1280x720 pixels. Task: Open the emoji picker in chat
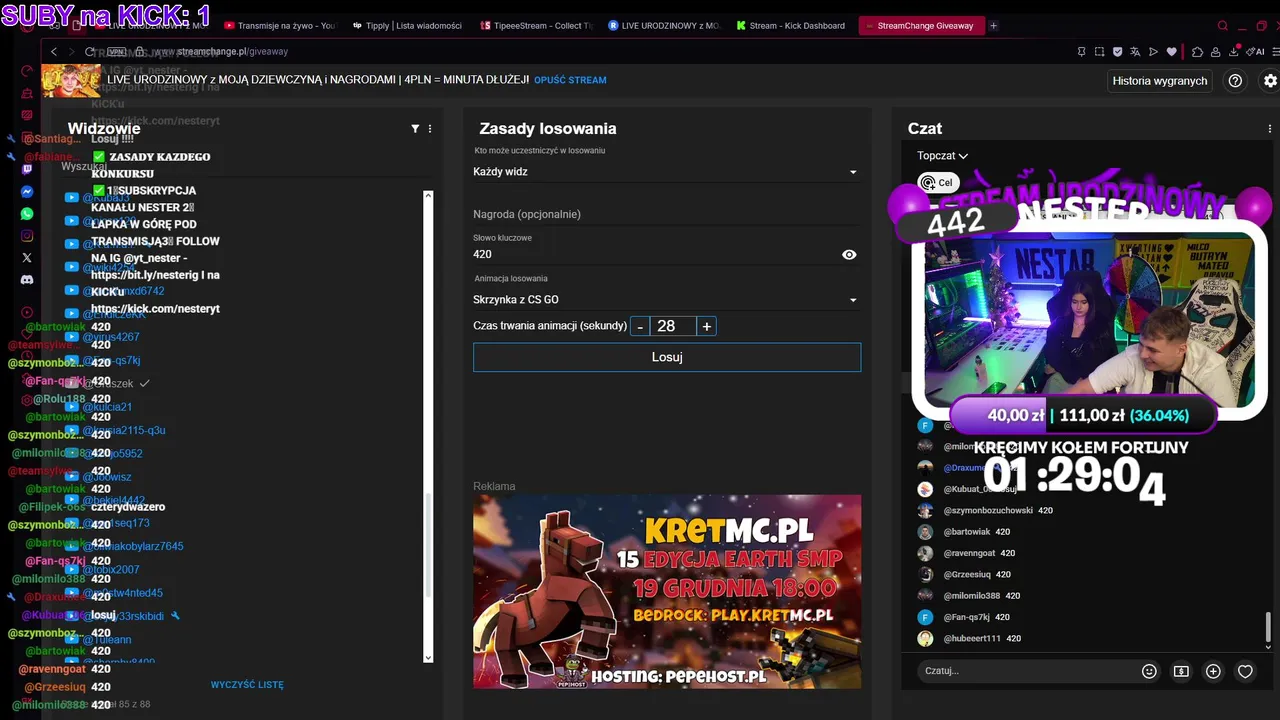tap(1149, 671)
